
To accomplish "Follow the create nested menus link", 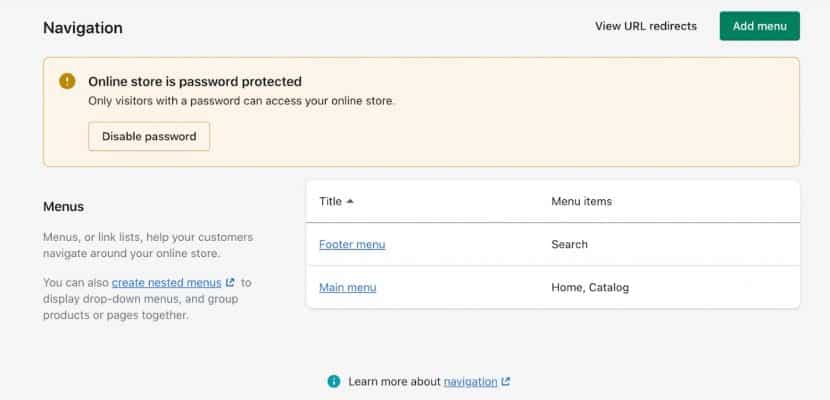I will click(166, 283).
